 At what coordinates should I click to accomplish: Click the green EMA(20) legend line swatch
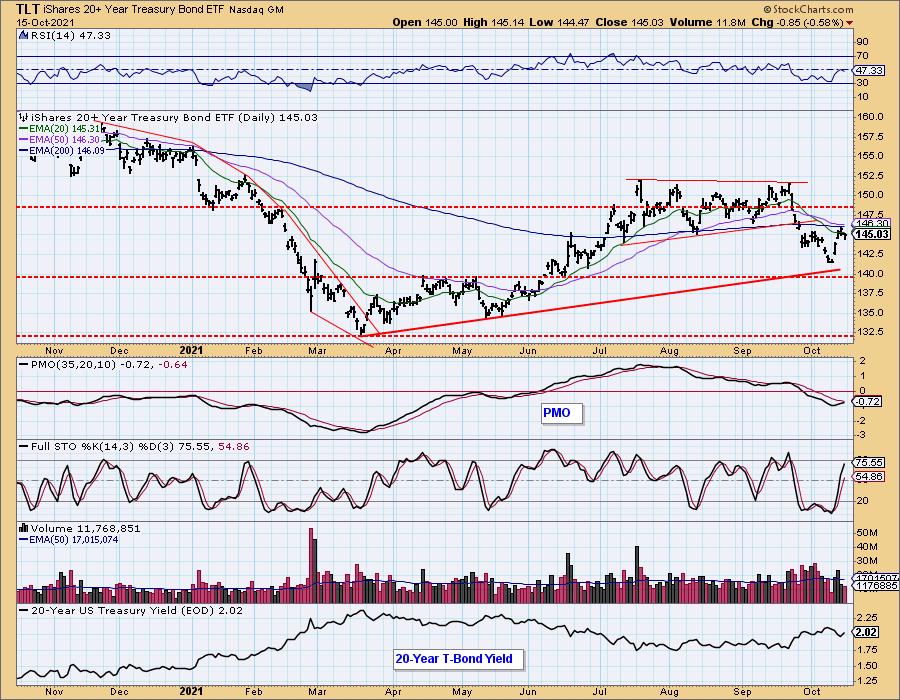[24, 129]
